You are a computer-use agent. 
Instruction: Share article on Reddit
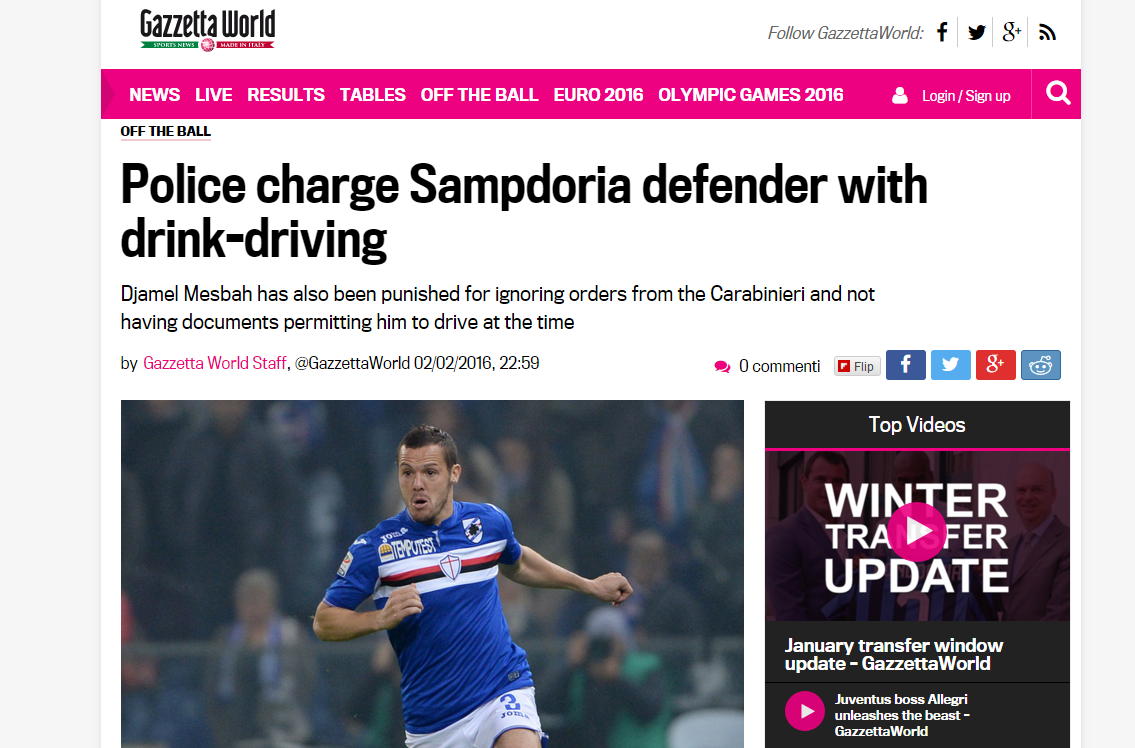point(1040,365)
